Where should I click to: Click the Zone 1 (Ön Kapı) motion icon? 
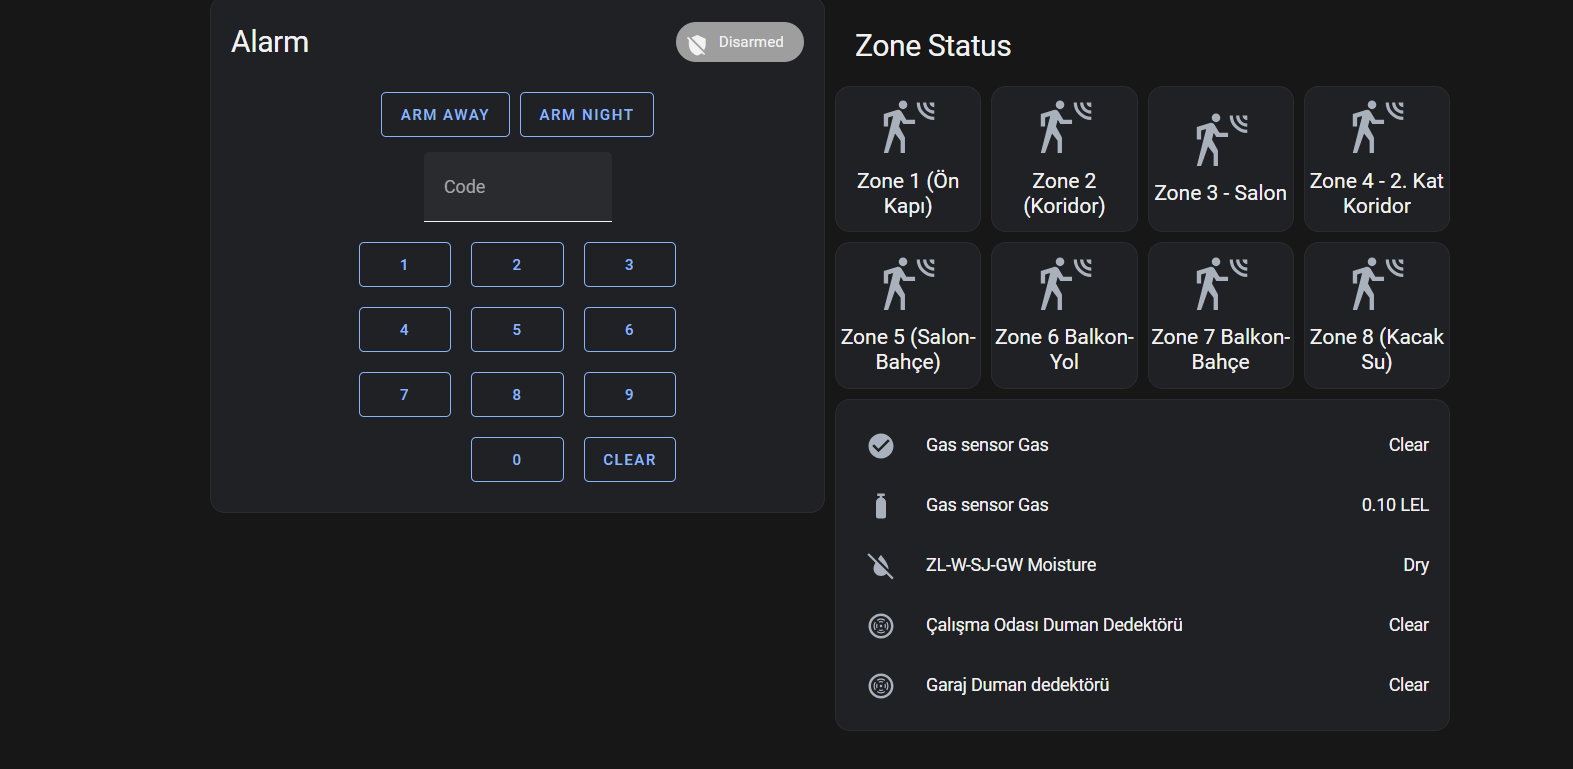pos(908,127)
